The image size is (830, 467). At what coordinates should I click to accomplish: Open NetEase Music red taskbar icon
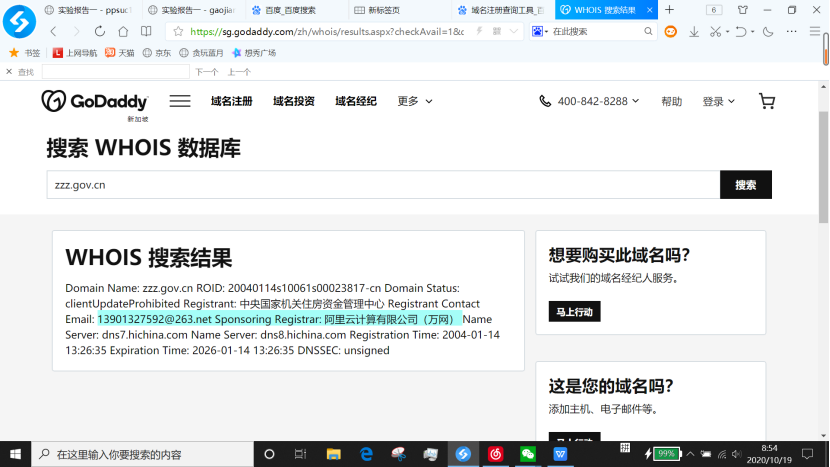tap(495, 454)
